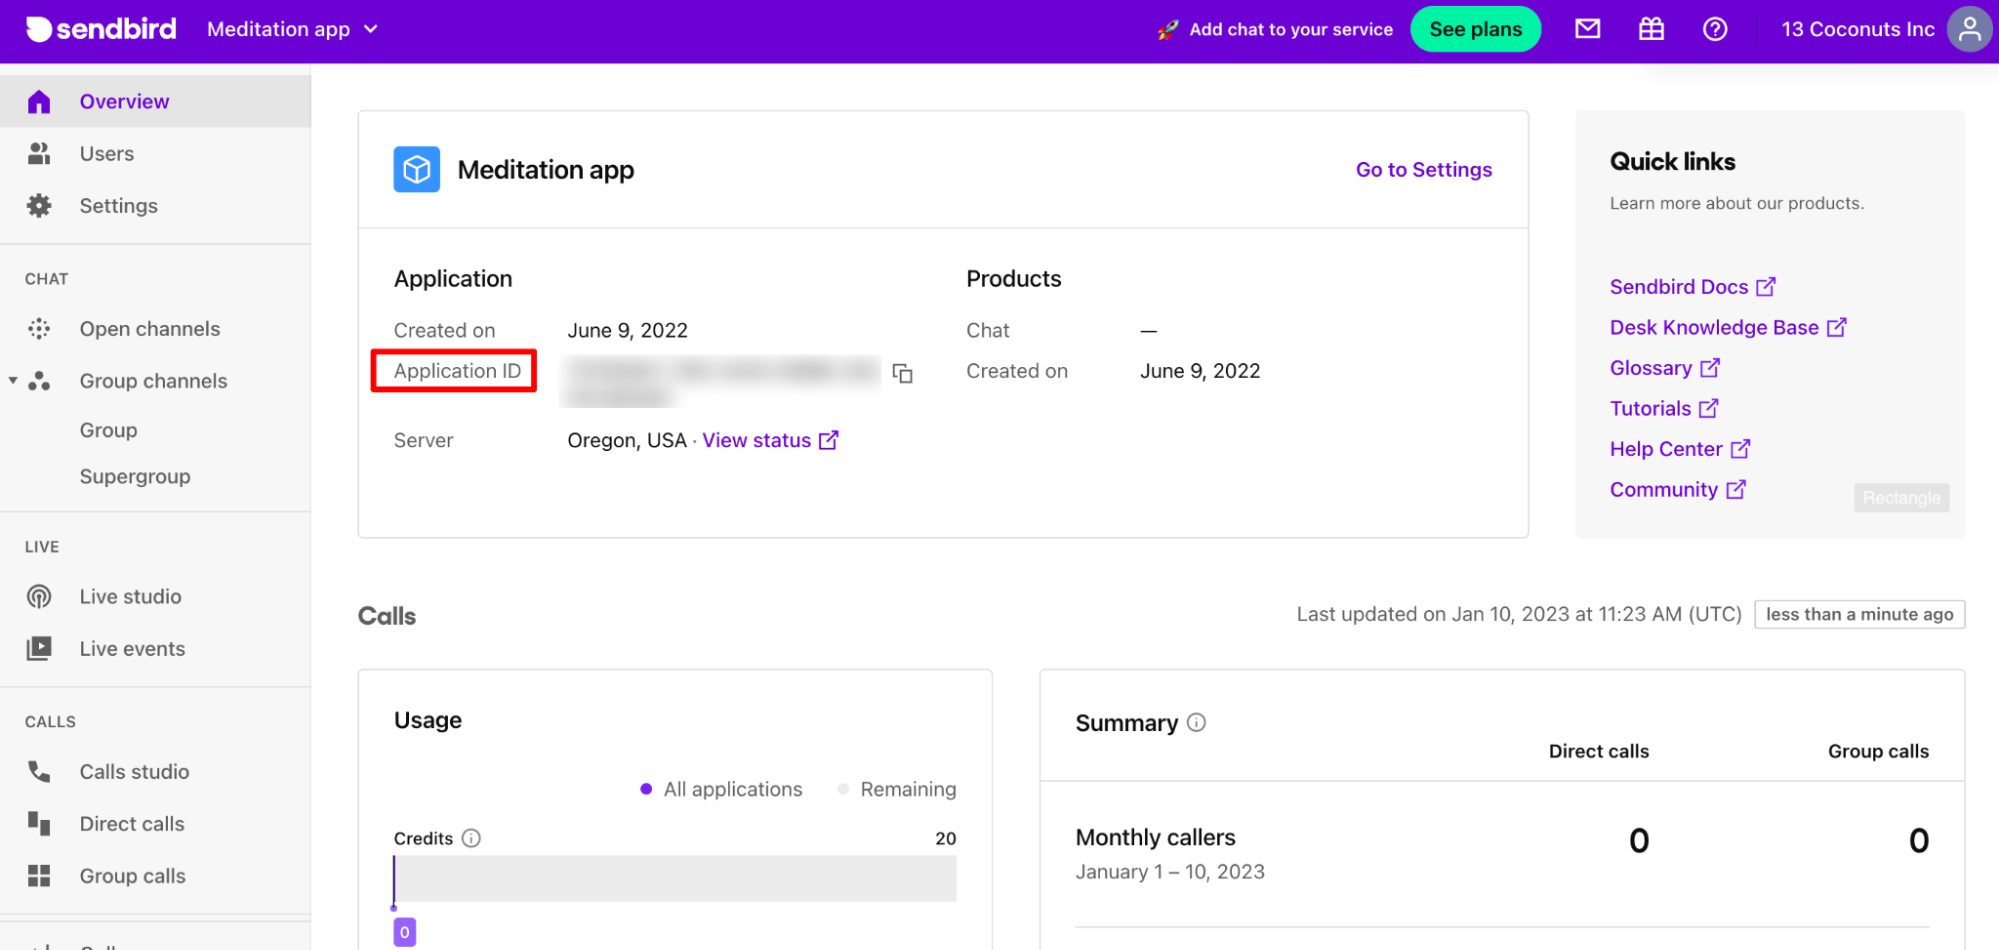Click June 9, 2022 application created date
This screenshot has height=950, width=1999.
coord(627,330)
